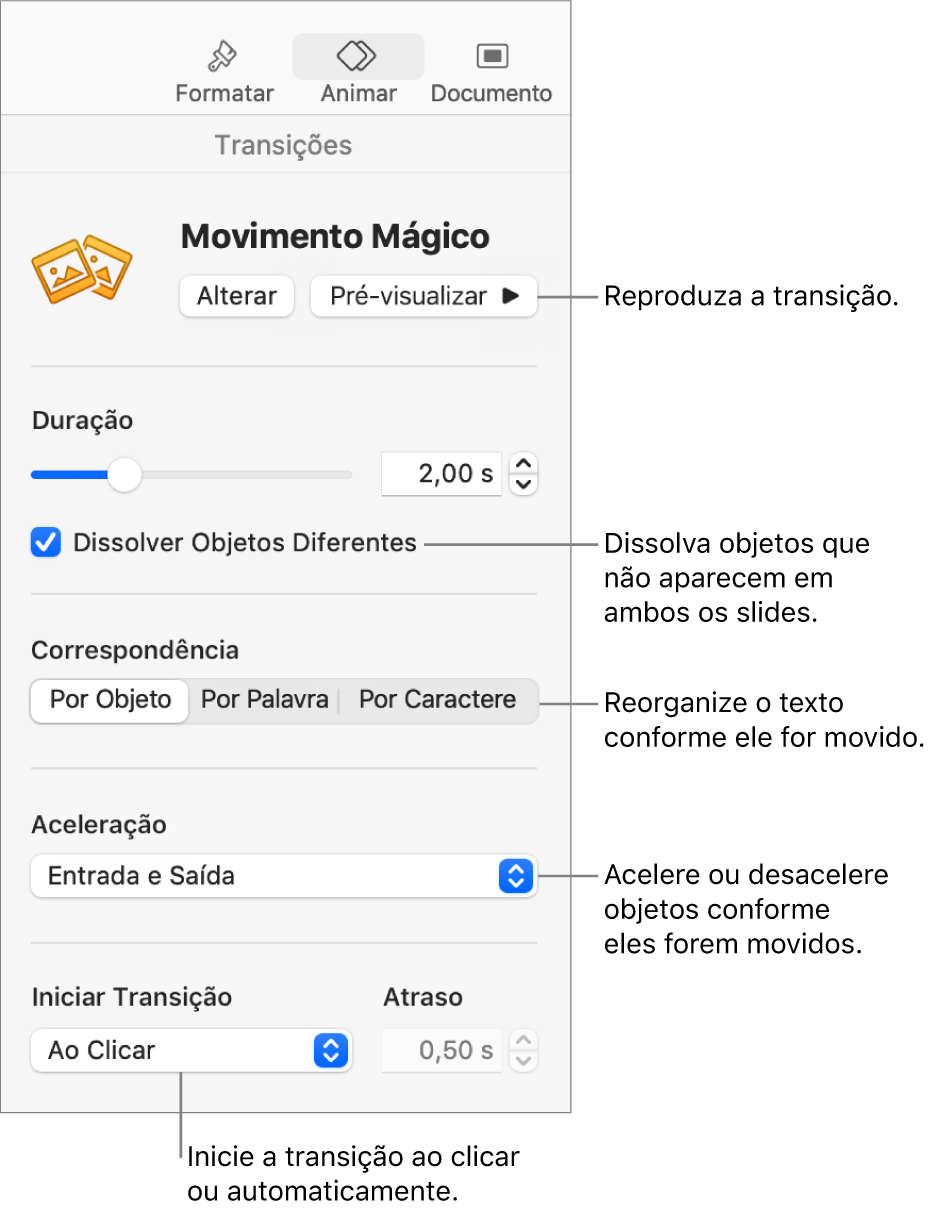Click the Atraso up stepper arrow
This screenshot has height=1218, width=939.
coord(524,1040)
